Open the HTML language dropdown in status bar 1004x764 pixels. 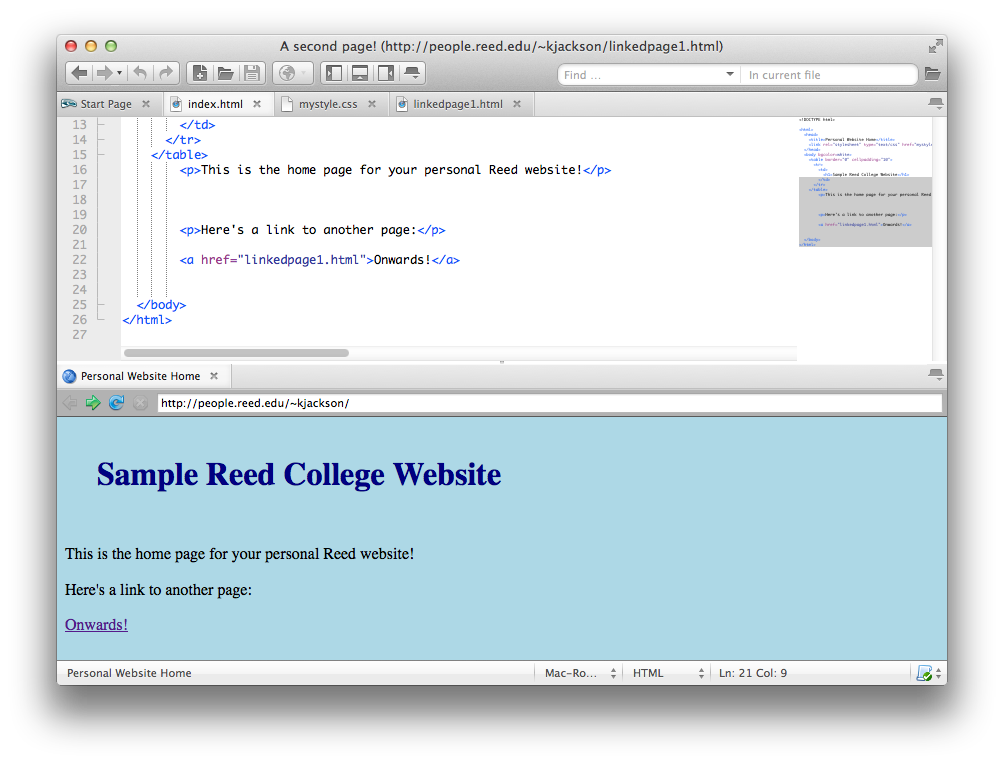tap(667, 673)
